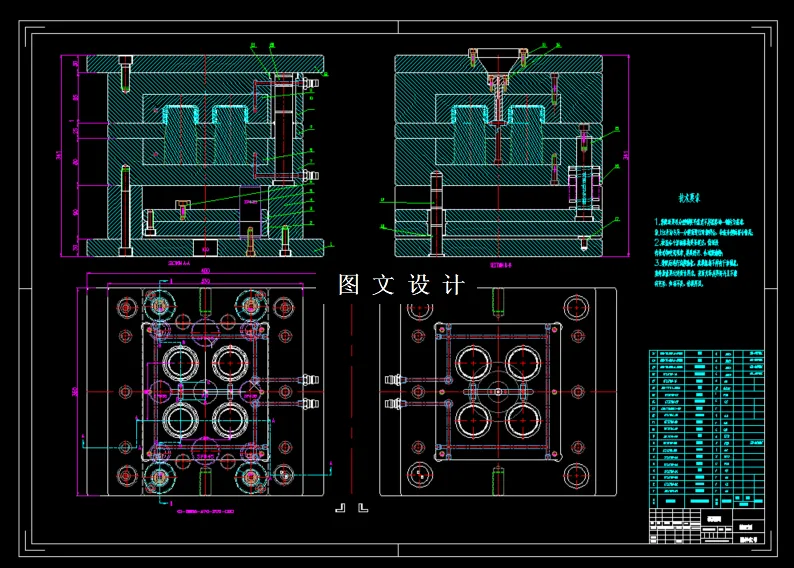Select upper-left cavity circle in bottom-left plan view
The image size is (794, 568).
[181, 363]
